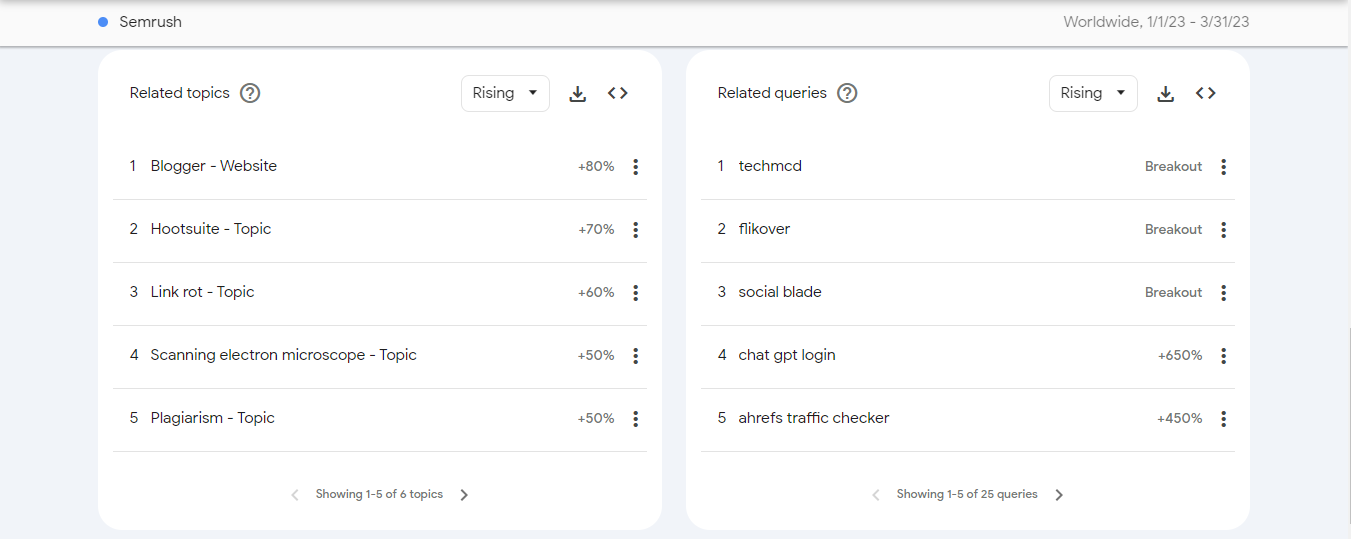Click the Worldwide, 1/1/23 - 3/31/23 text

(1156, 22)
